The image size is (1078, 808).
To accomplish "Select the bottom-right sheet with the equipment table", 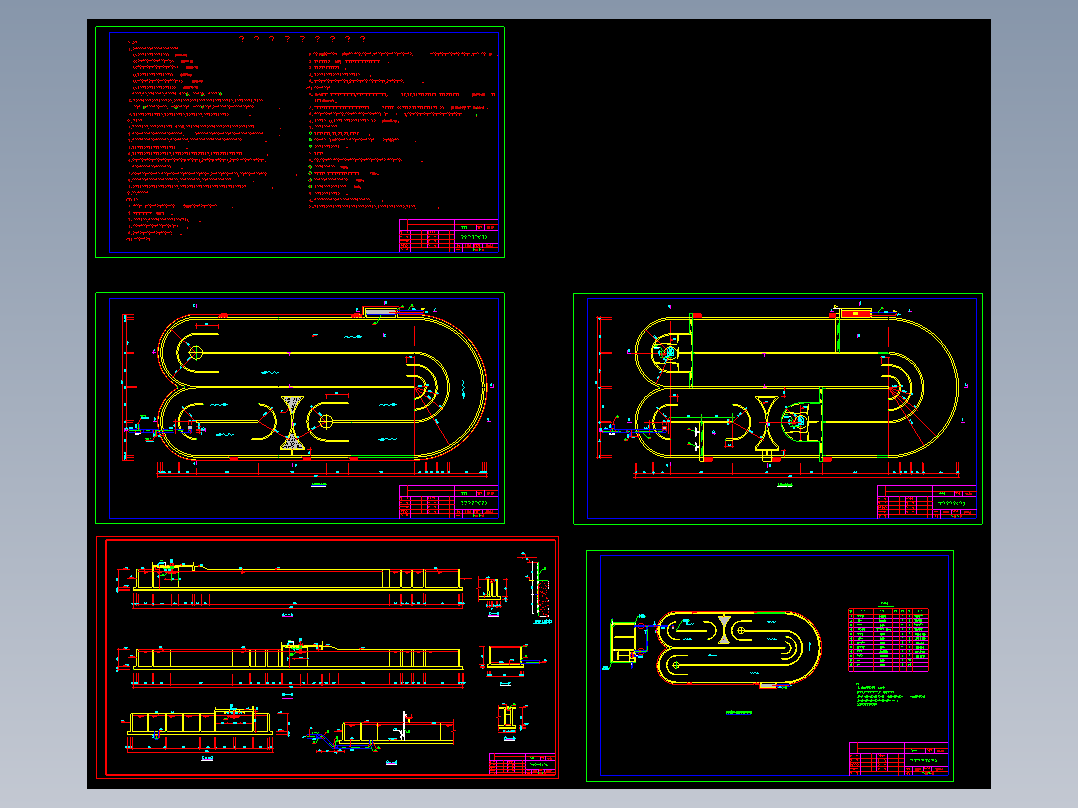I will pyautogui.click(x=770, y=666).
